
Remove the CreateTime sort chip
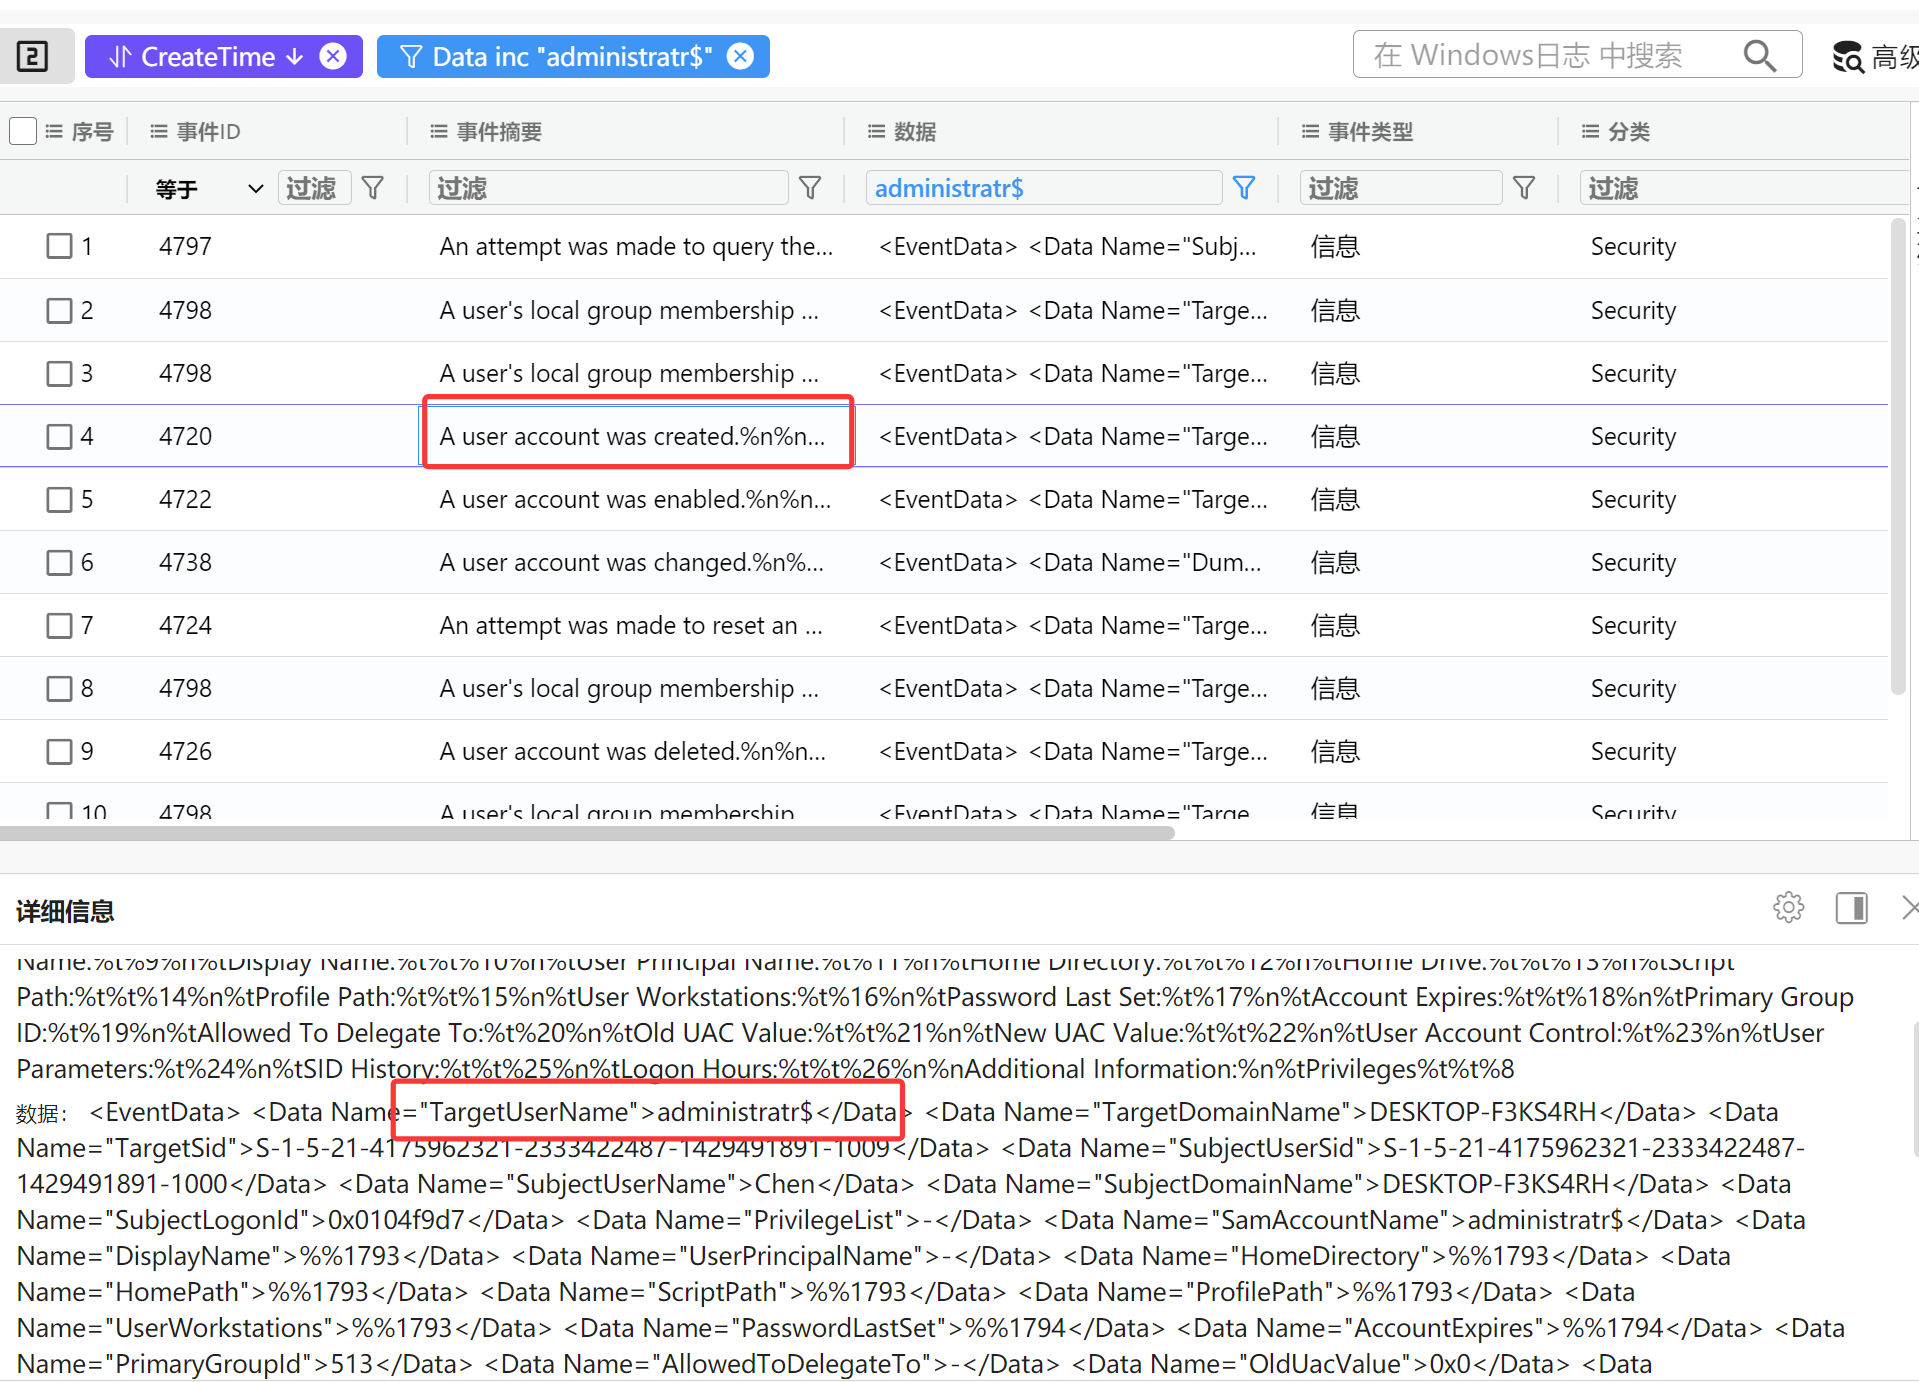(x=333, y=56)
